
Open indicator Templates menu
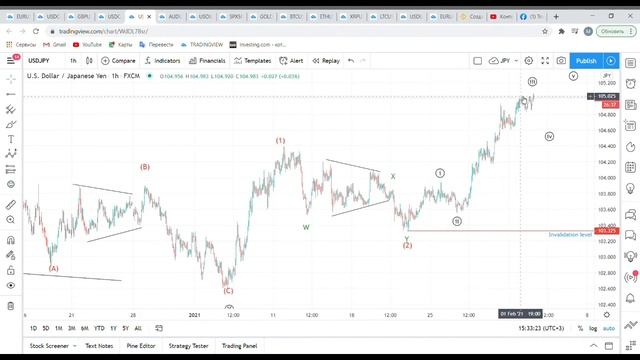(x=253, y=61)
